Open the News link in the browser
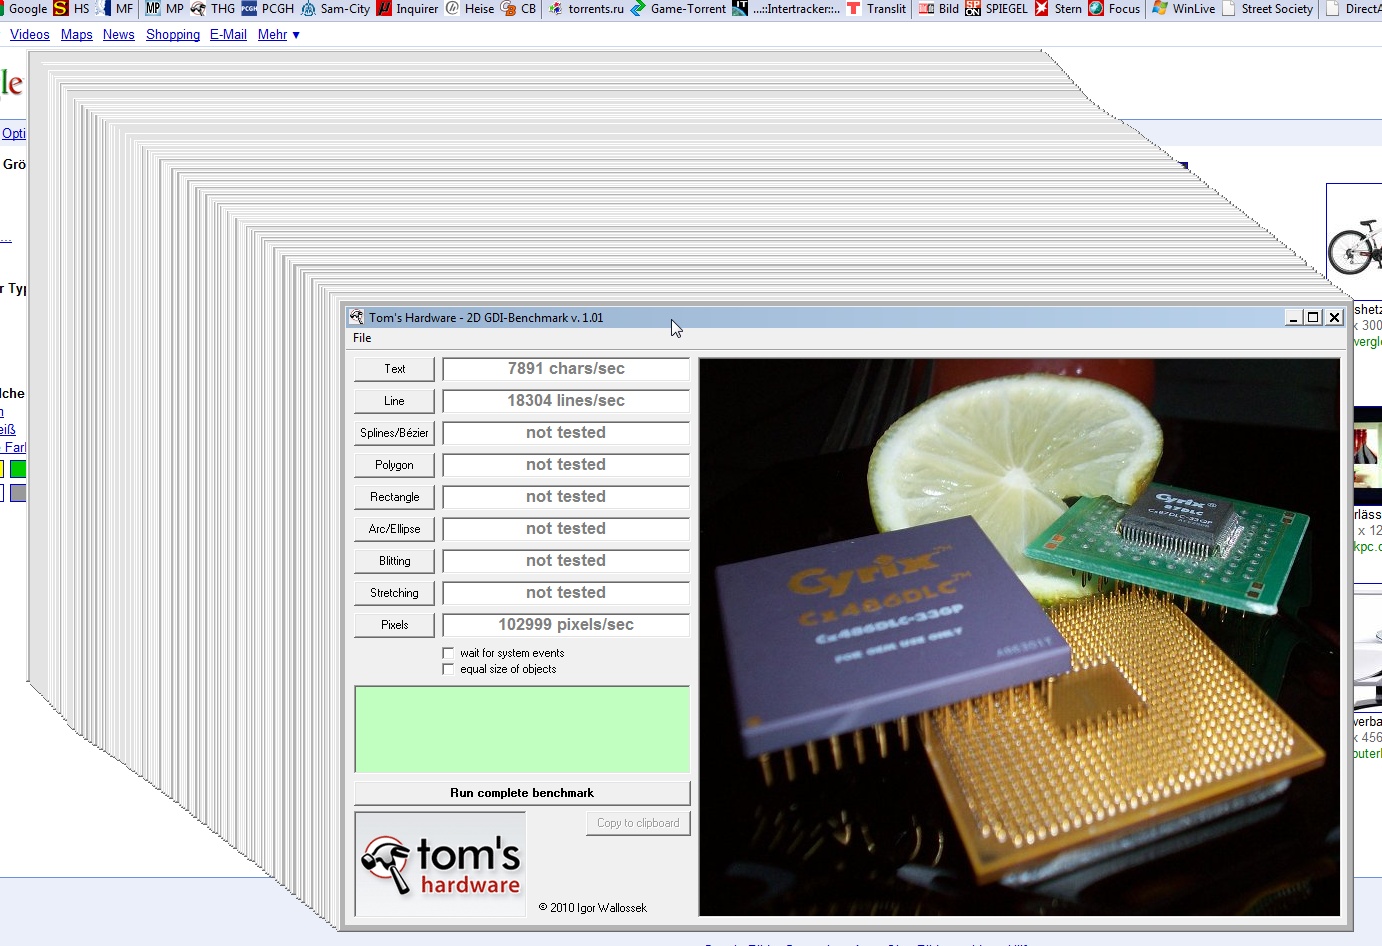The height and width of the screenshot is (946, 1382). click(118, 34)
